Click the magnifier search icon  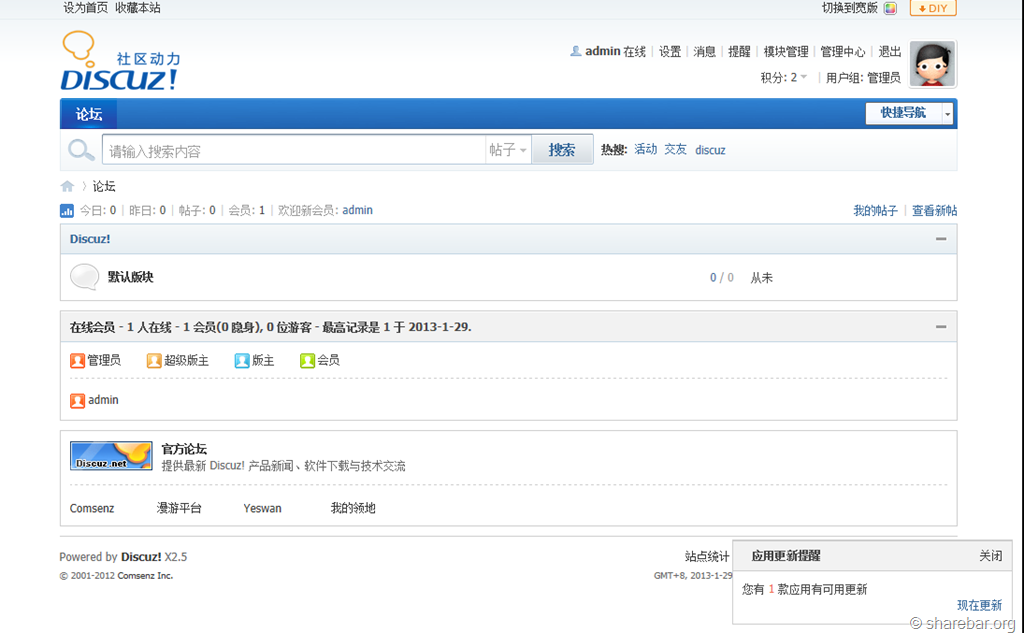point(80,150)
